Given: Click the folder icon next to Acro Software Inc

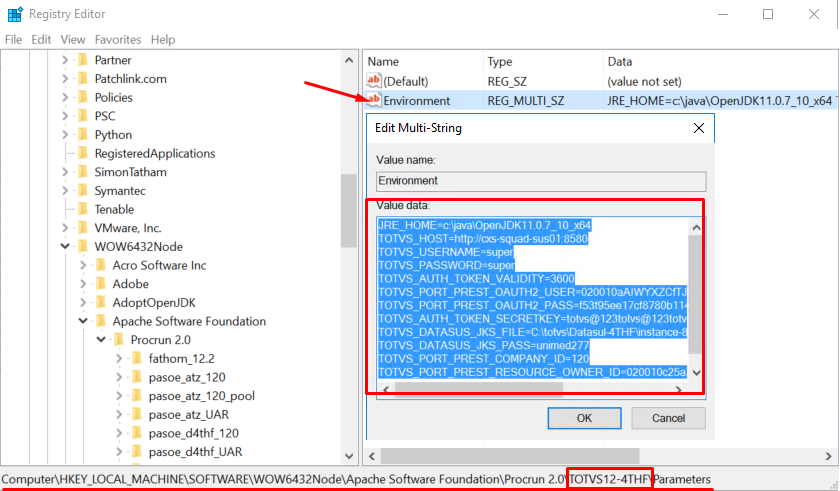Looking at the screenshot, I should tap(101, 265).
